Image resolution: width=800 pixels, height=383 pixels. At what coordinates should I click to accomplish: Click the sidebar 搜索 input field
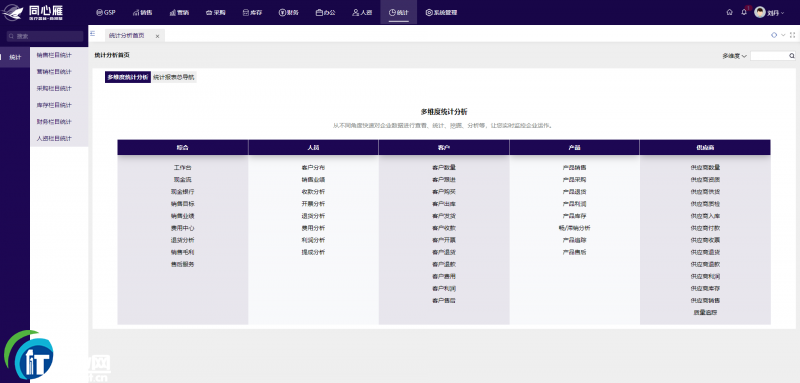coord(44,36)
